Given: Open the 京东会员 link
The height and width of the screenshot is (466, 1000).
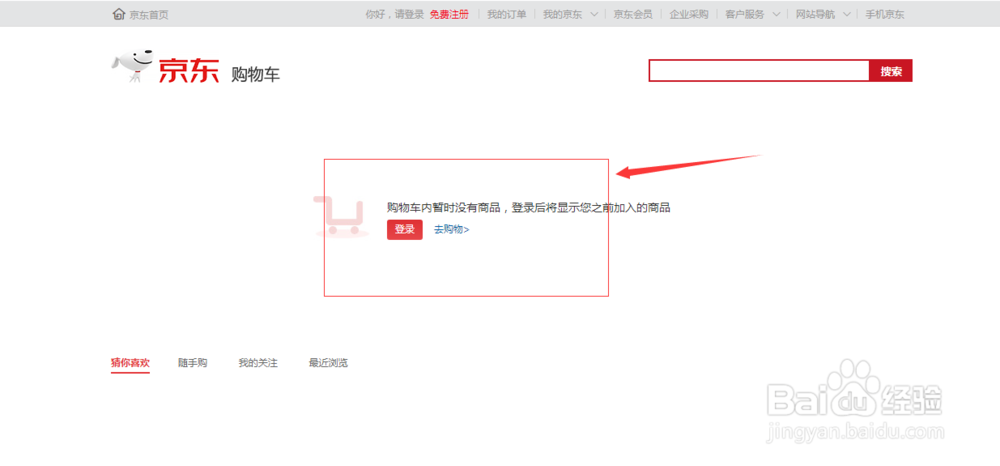Looking at the screenshot, I should point(633,14).
